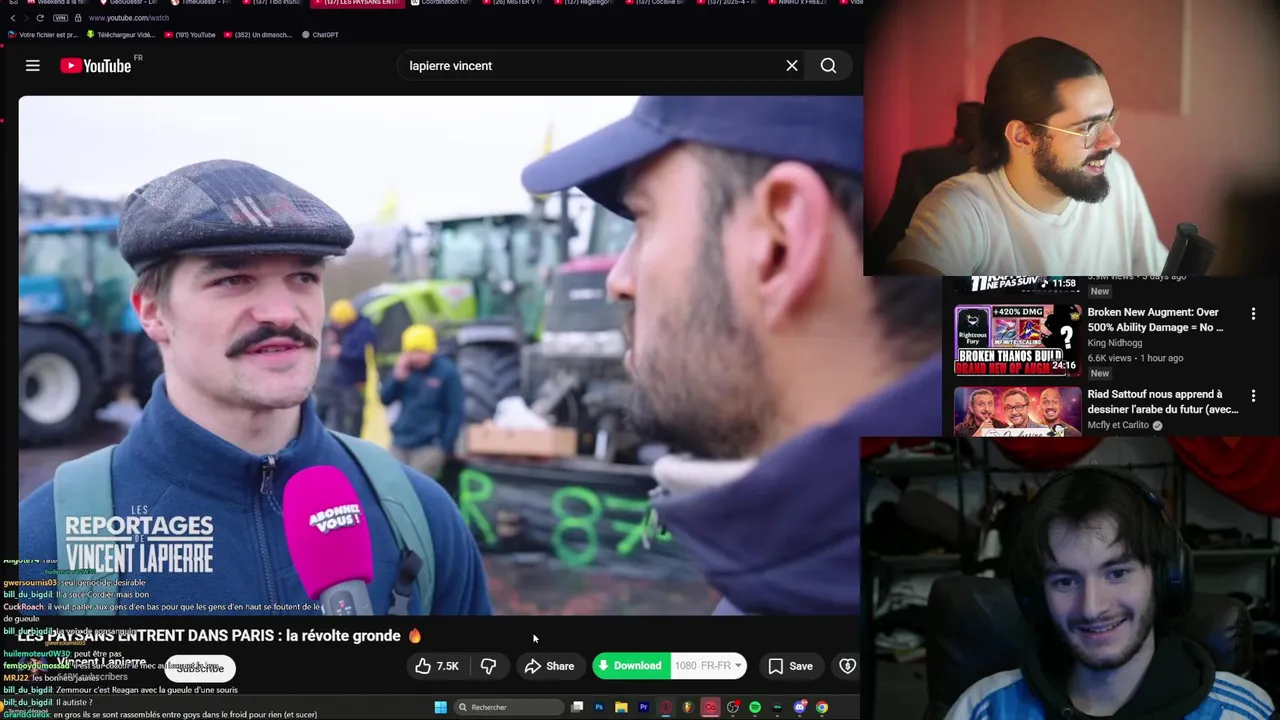
Task: Open 'Broken New Augment' video title
Action: [1155, 320]
